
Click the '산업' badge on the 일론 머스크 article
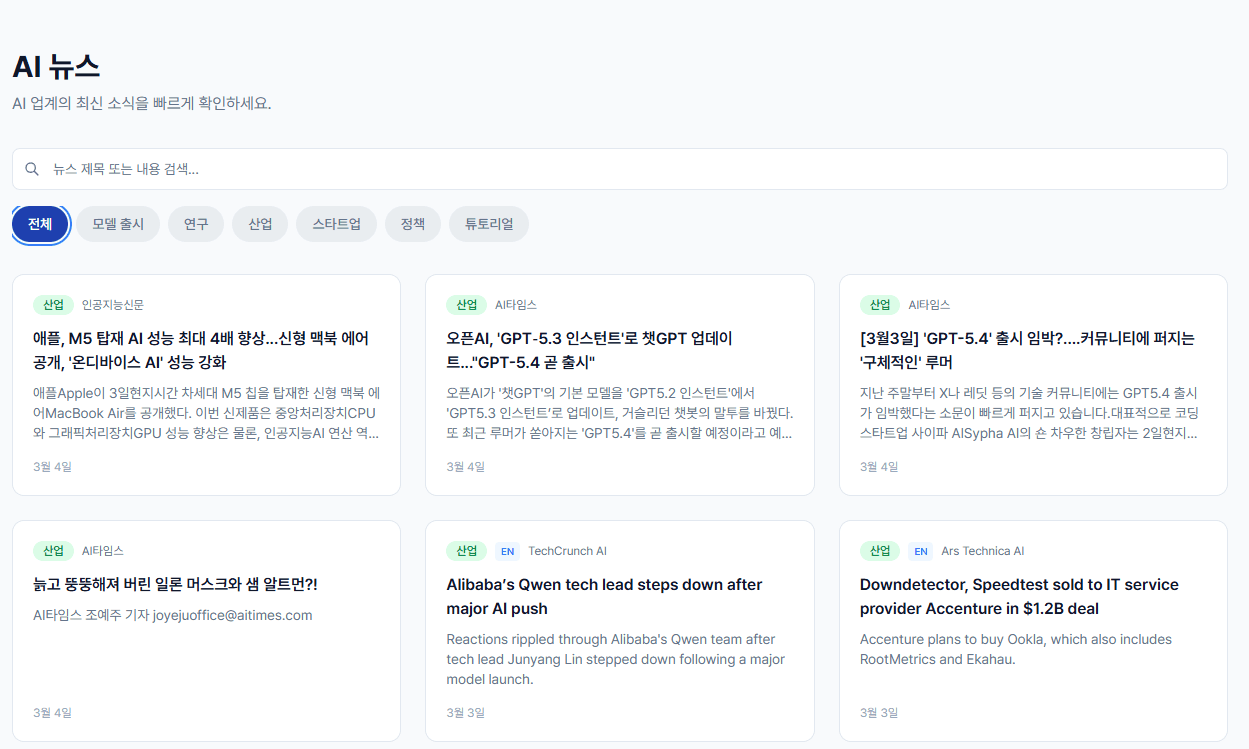tap(53, 550)
